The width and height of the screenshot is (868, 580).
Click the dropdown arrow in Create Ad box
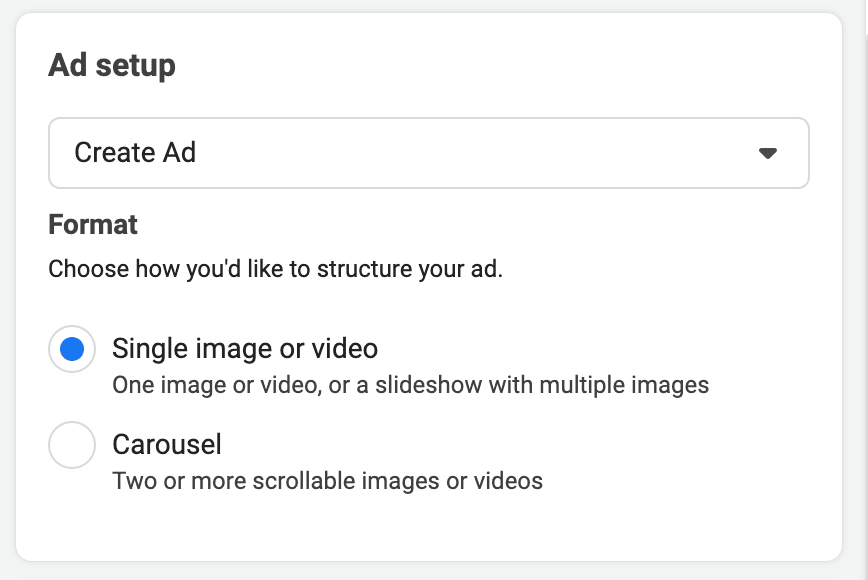(768, 153)
